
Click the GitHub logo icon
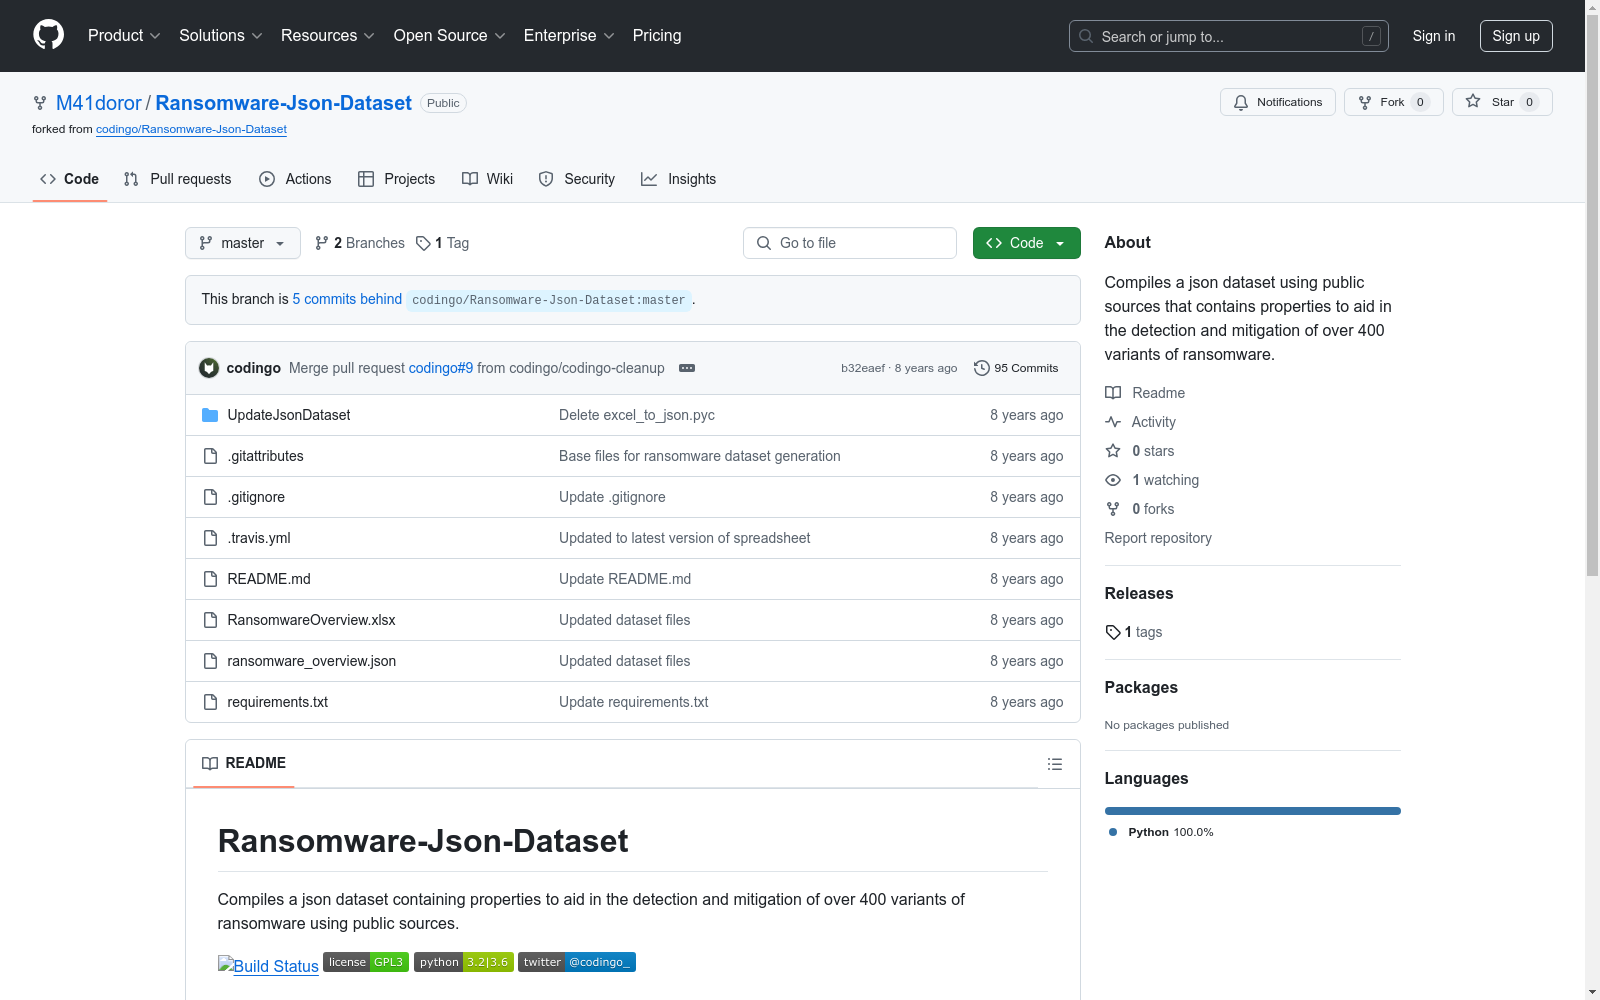pyautogui.click(x=48, y=35)
